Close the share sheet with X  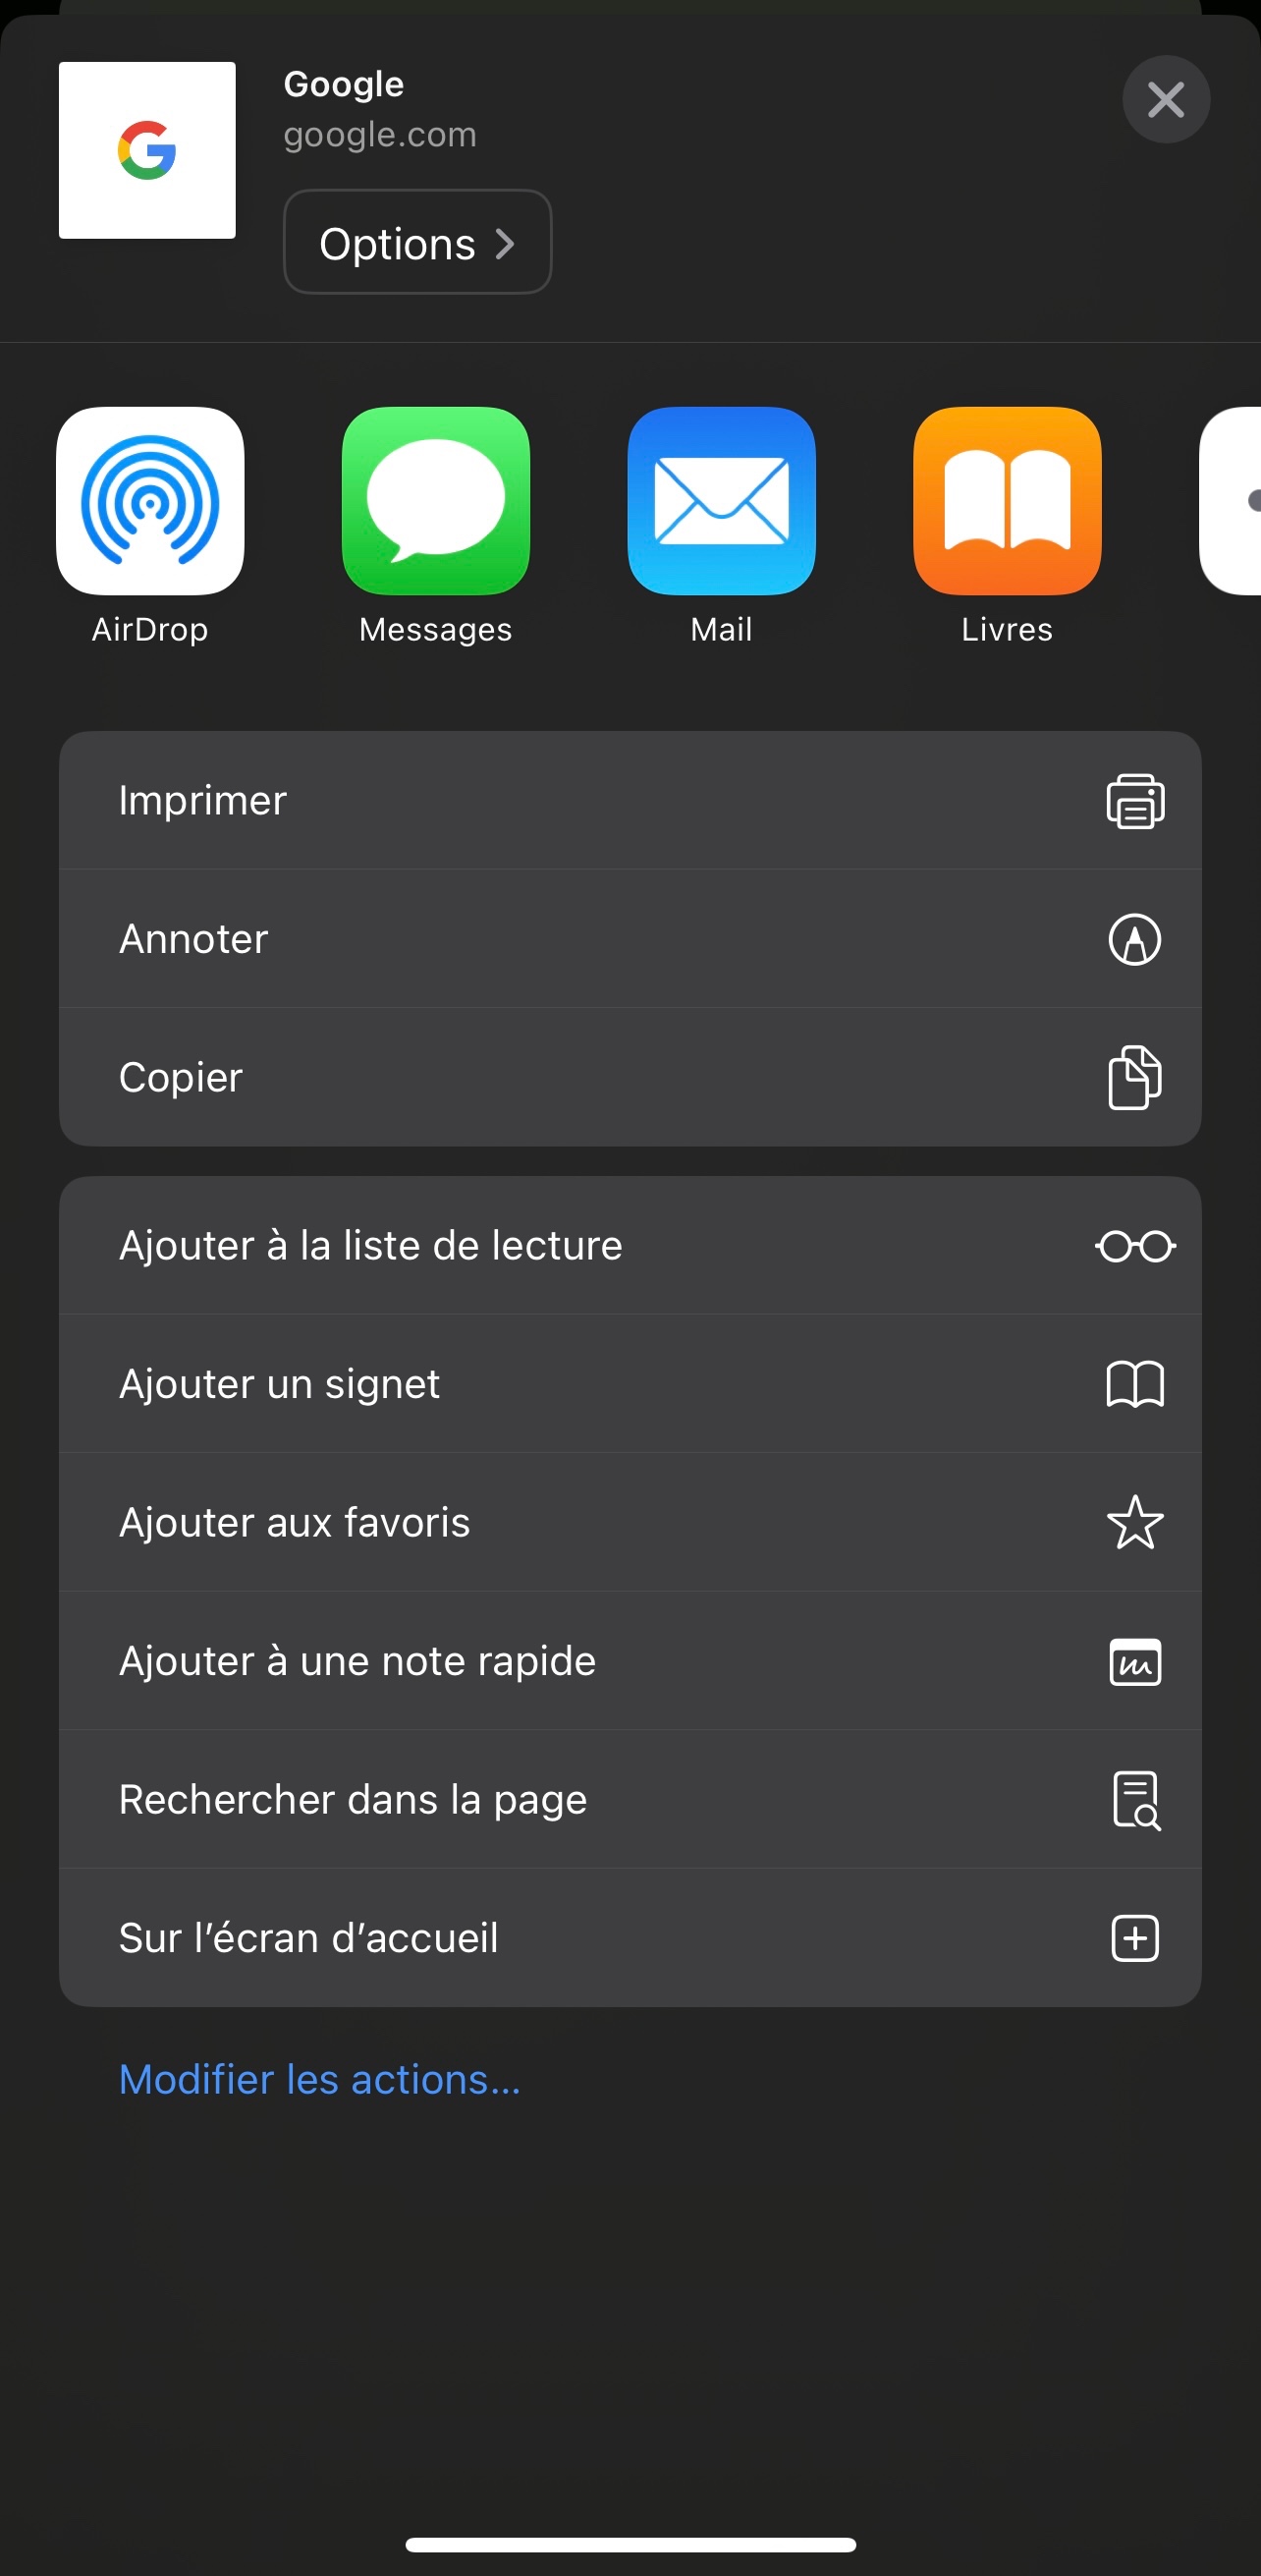pos(1165,100)
